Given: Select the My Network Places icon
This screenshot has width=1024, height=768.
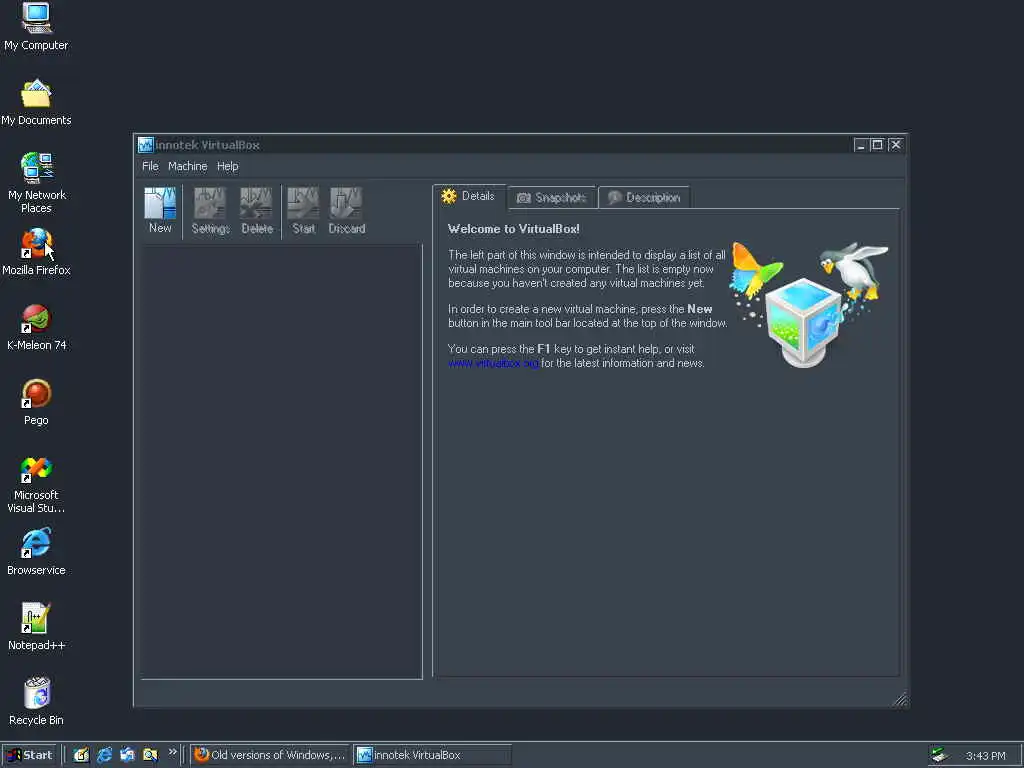Looking at the screenshot, I should pyautogui.click(x=37, y=183).
